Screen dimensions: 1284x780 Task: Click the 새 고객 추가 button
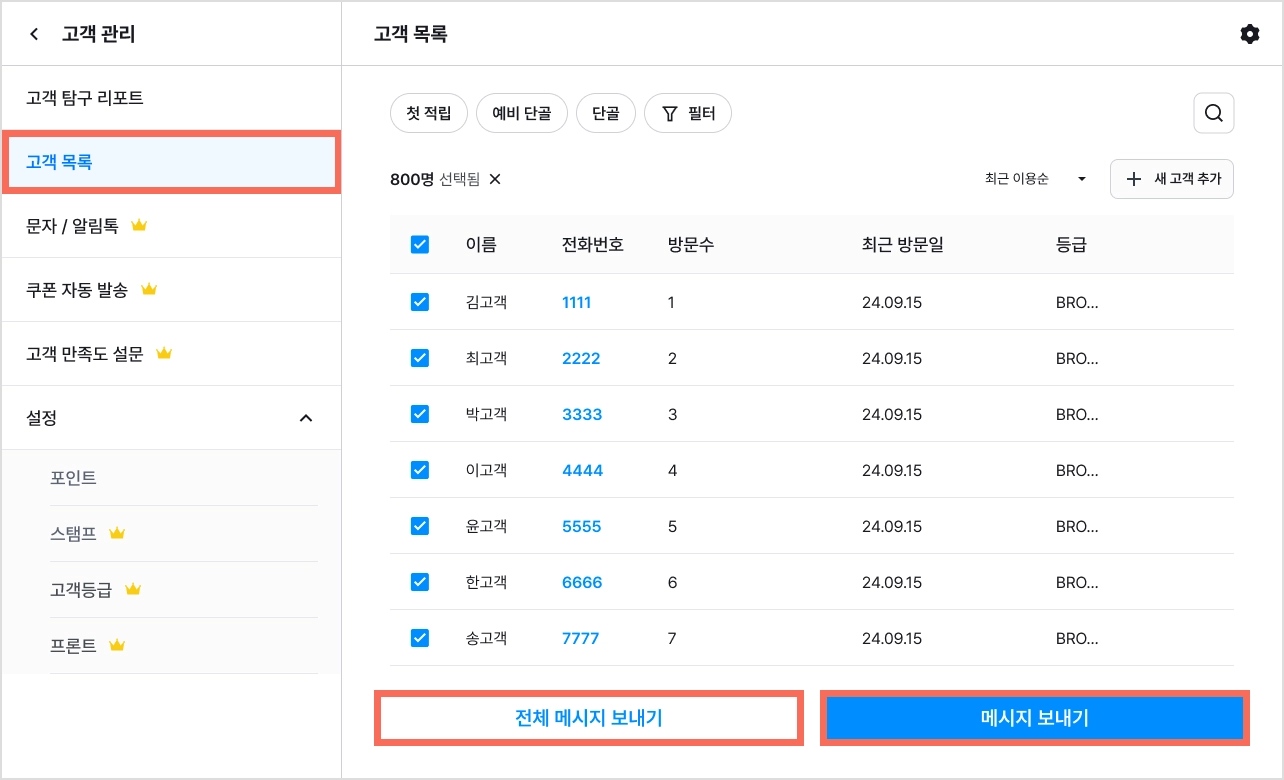click(x=1172, y=179)
